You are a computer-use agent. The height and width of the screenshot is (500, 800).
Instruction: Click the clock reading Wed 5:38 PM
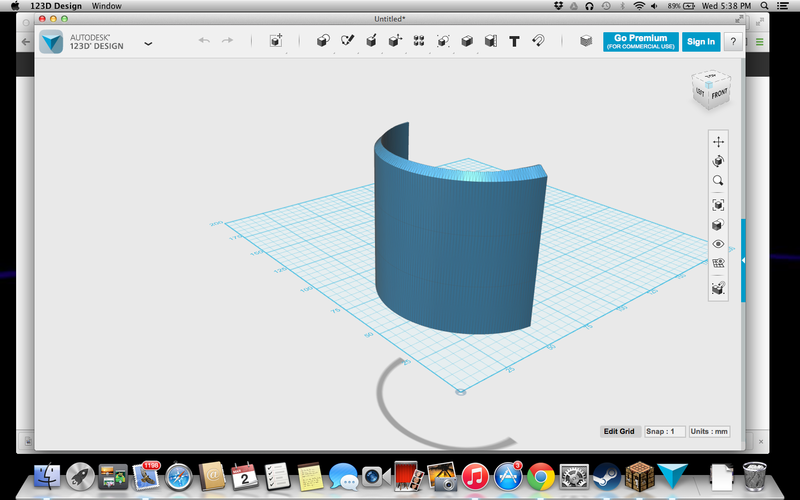pos(727,6)
